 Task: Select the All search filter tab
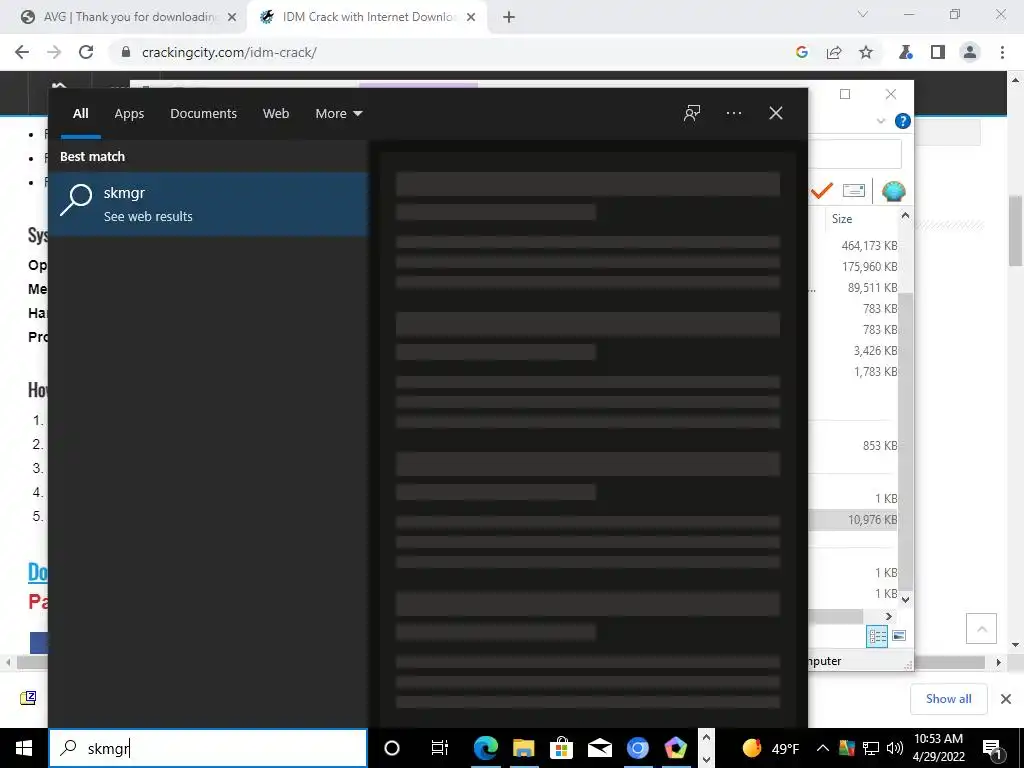(x=80, y=114)
